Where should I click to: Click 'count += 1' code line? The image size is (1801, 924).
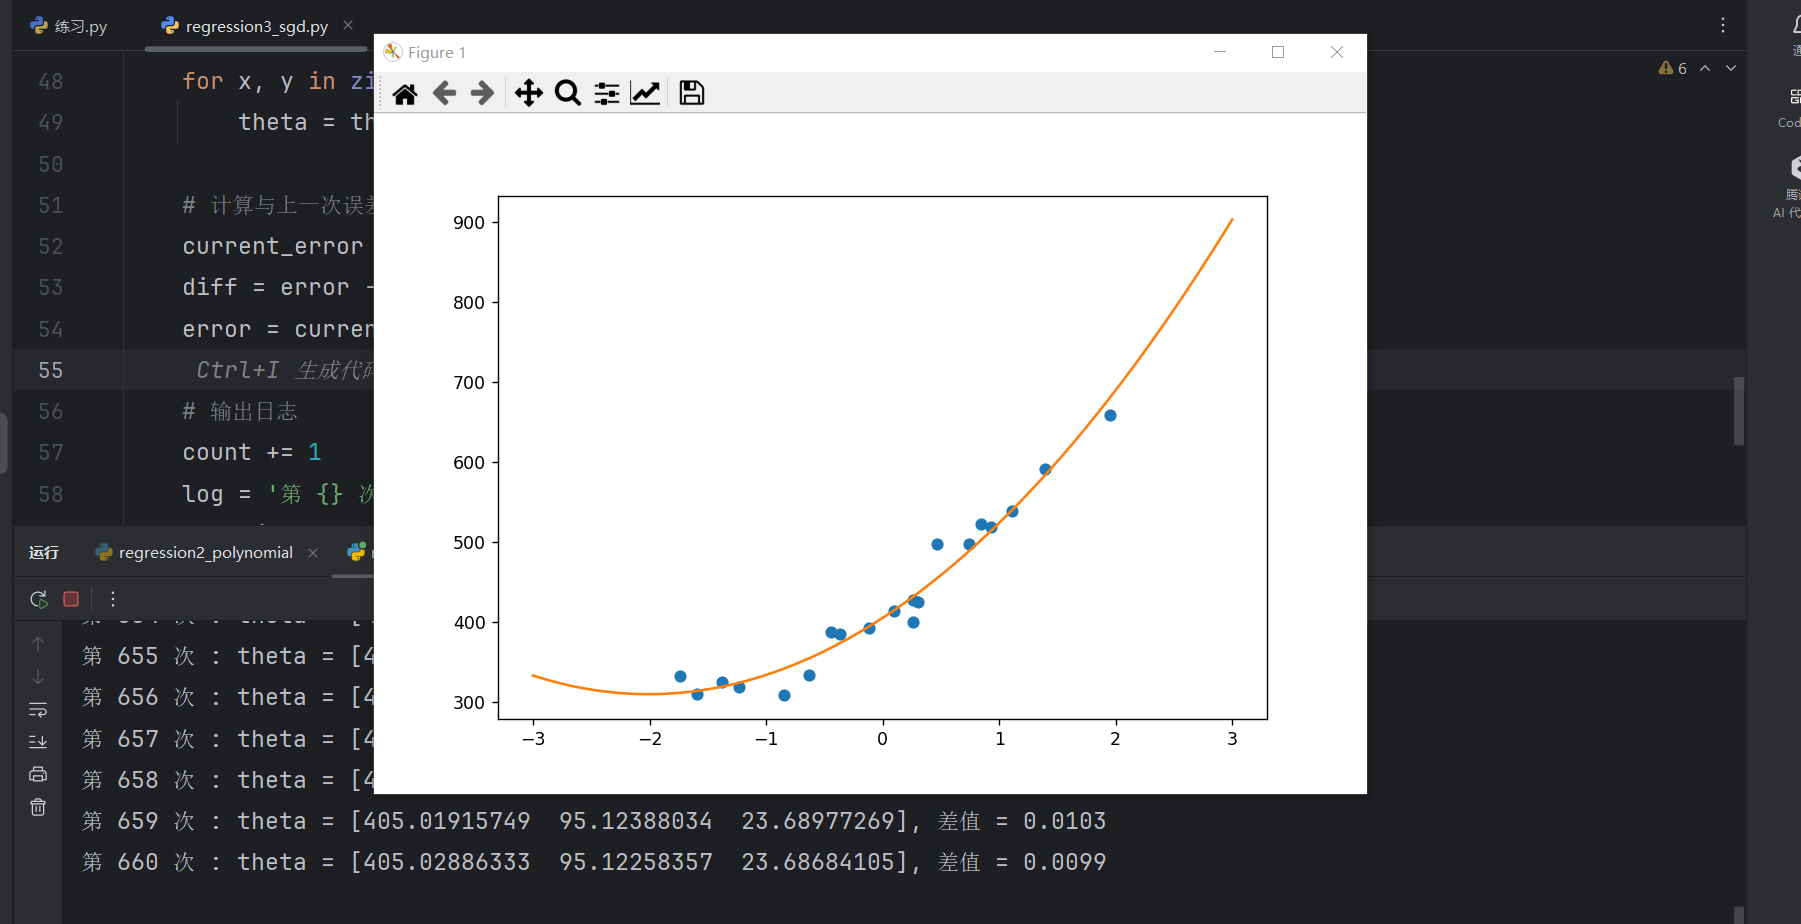pos(252,452)
